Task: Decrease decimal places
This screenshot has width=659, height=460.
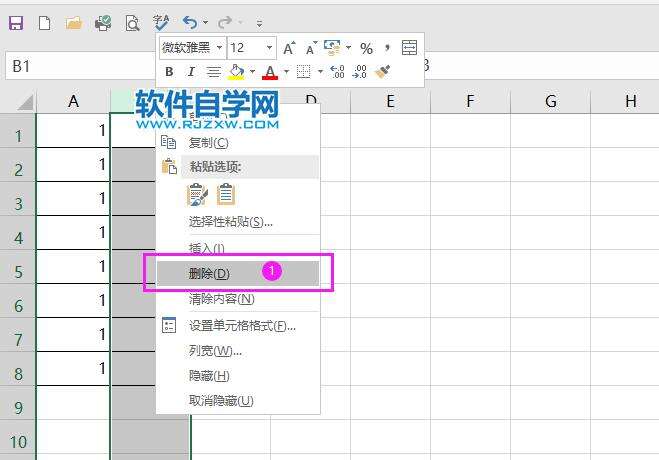Action: coord(360,72)
